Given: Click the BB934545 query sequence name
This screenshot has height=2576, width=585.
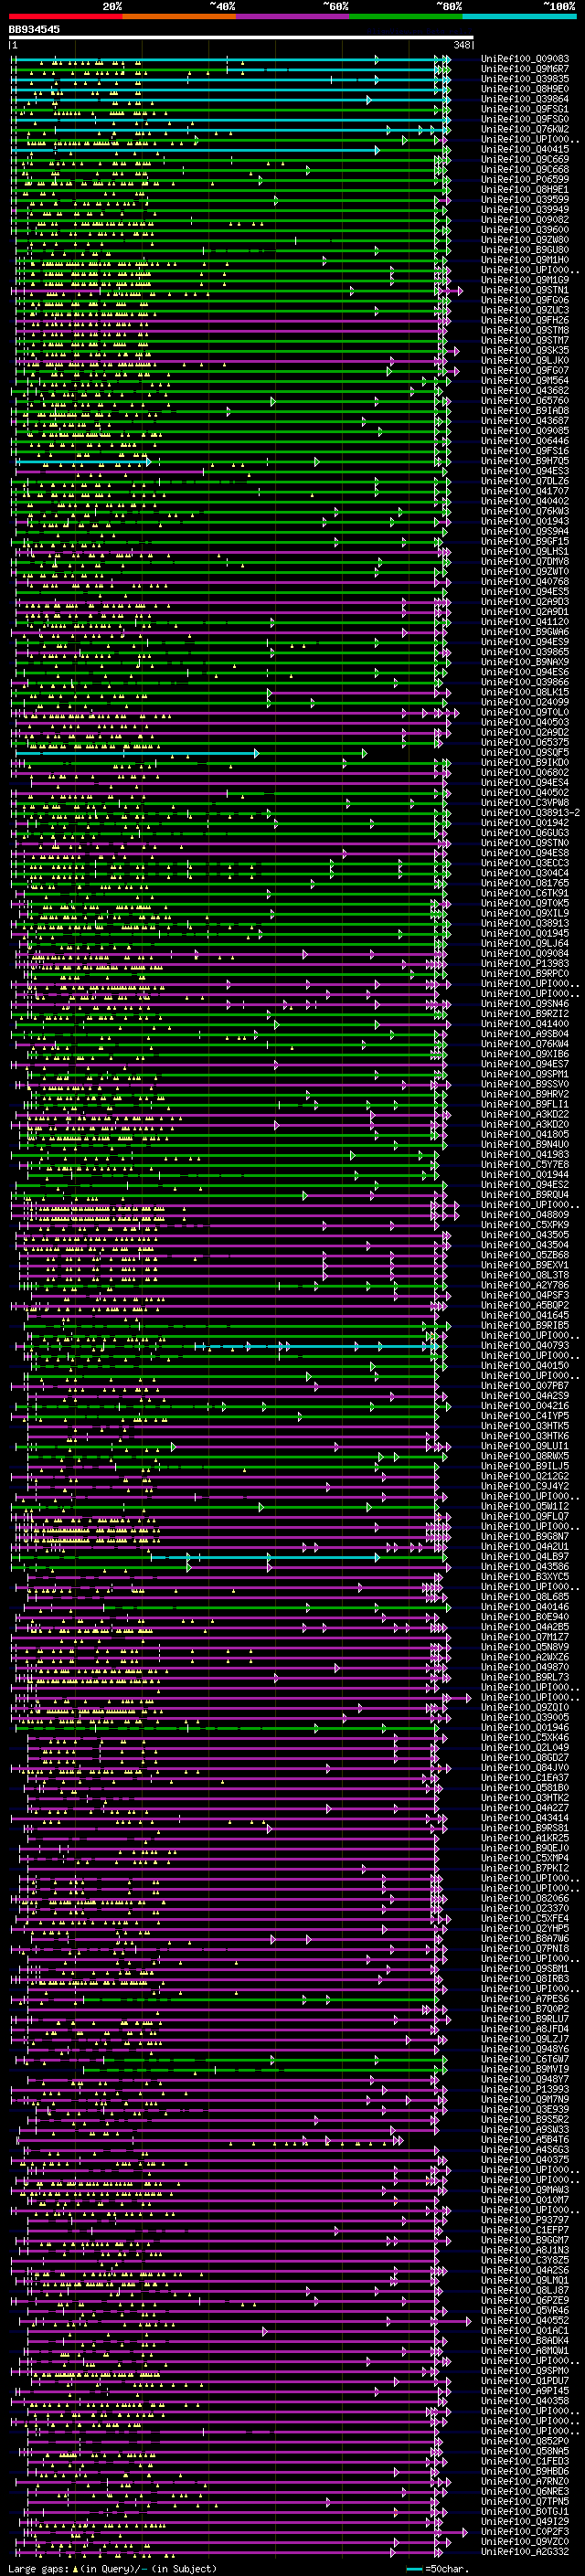Looking at the screenshot, I should 34,29.
